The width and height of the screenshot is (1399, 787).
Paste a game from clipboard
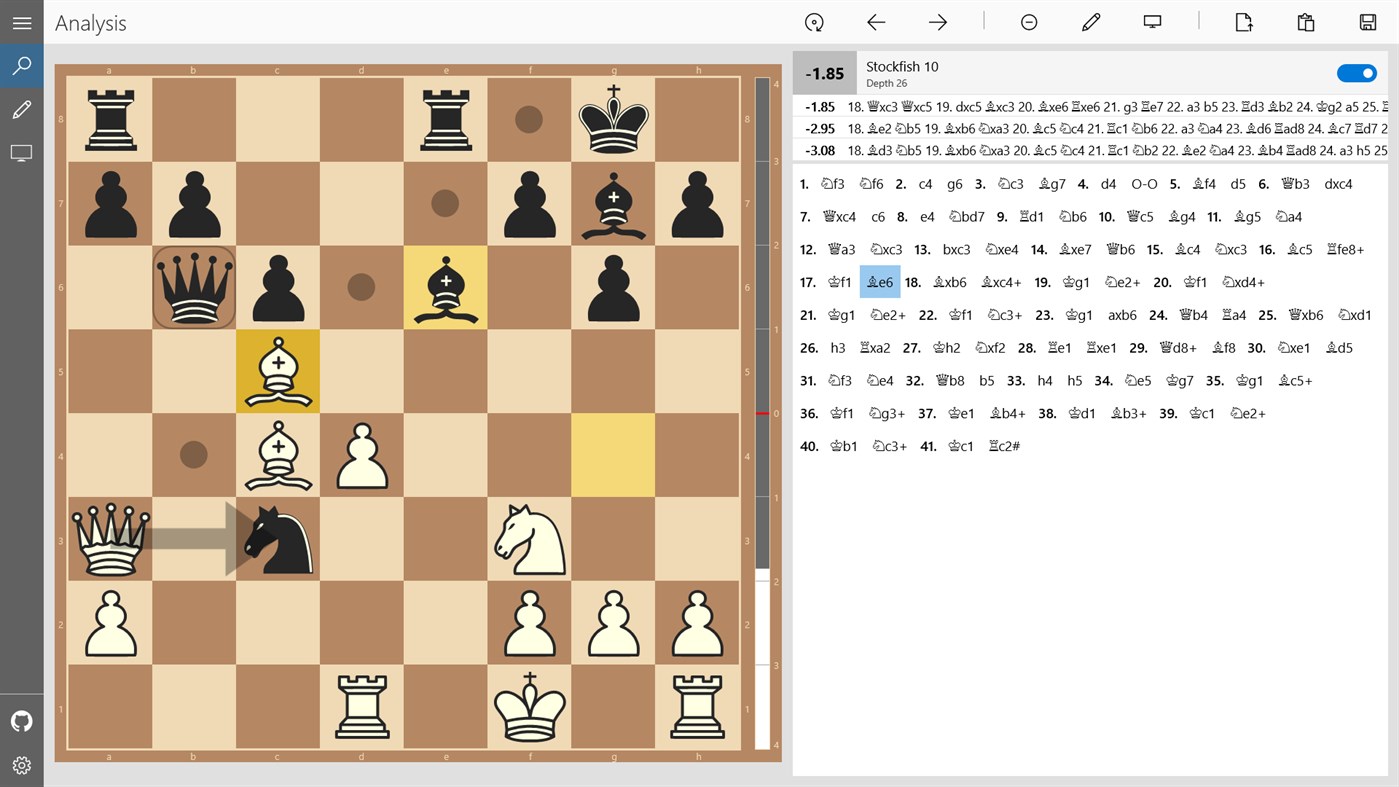[x=1305, y=22]
